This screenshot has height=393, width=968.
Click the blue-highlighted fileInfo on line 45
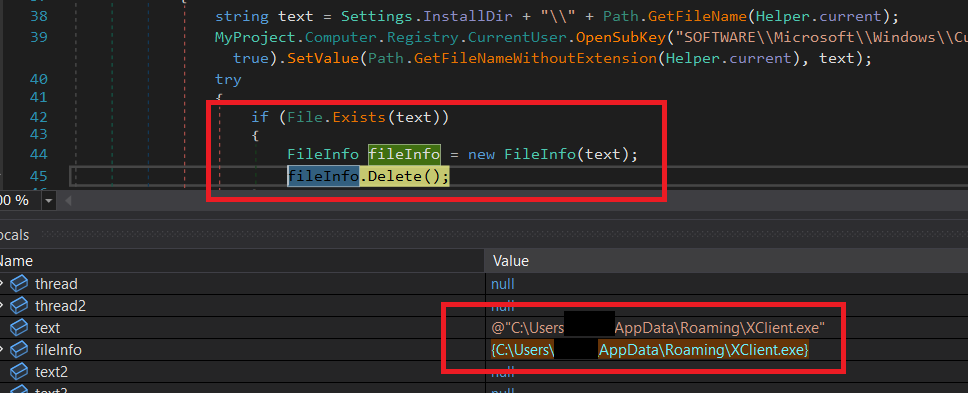tap(323, 176)
